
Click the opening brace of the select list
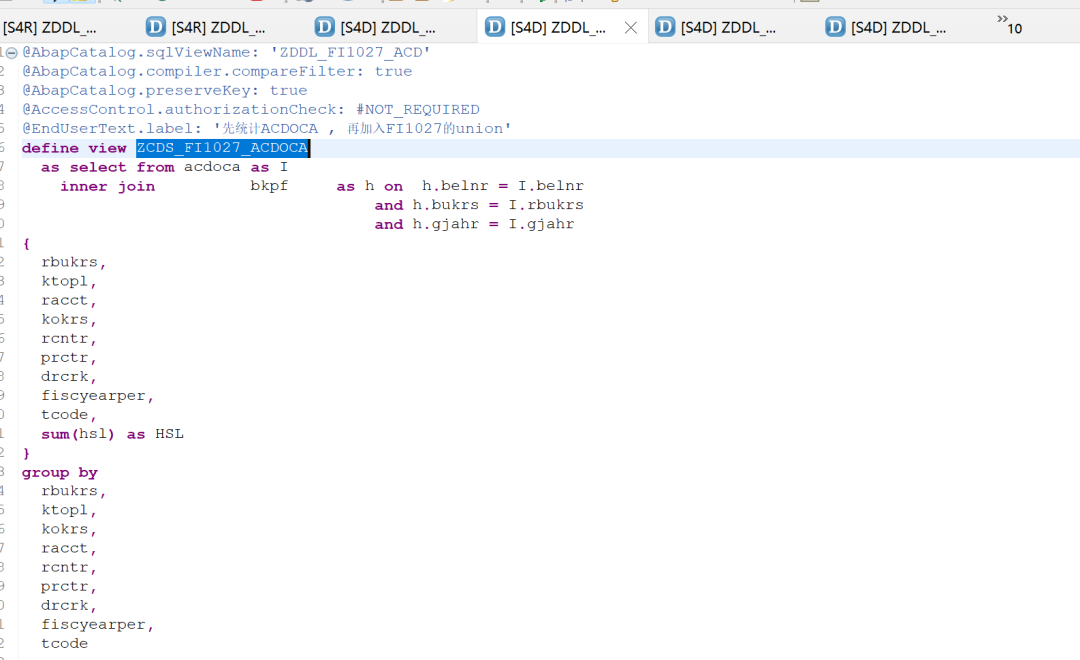pyautogui.click(x=26, y=243)
